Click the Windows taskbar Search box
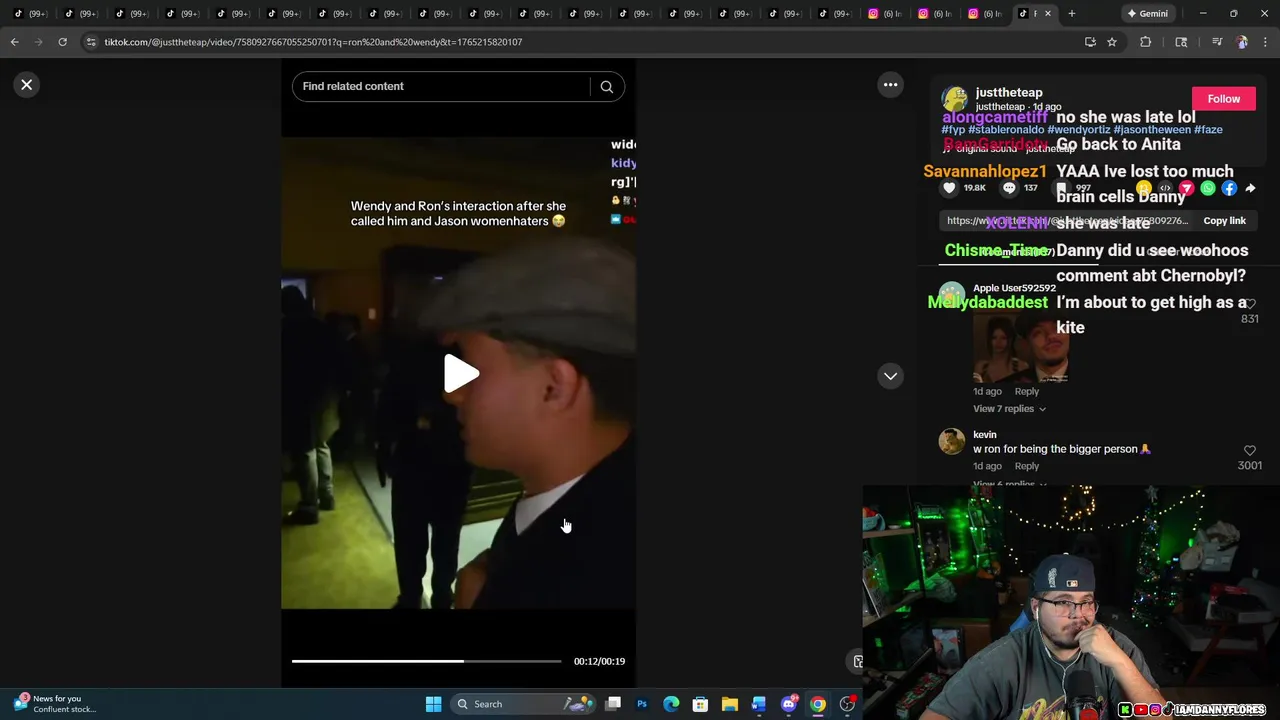 [525, 704]
